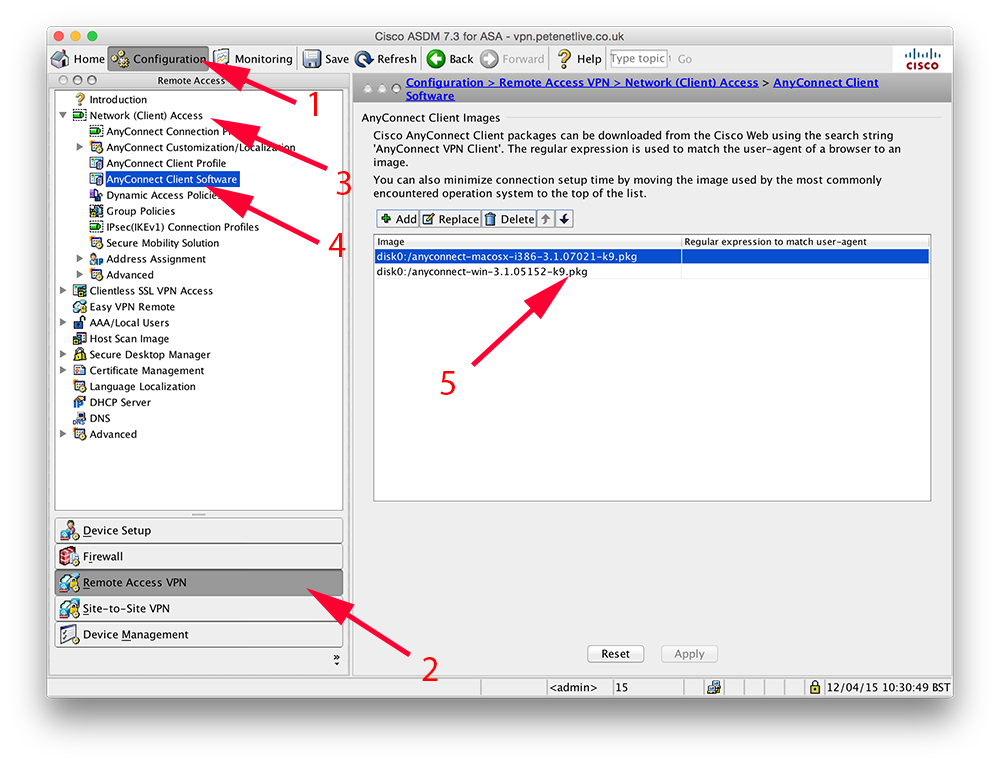Select DHCP Server

[x=120, y=402]
